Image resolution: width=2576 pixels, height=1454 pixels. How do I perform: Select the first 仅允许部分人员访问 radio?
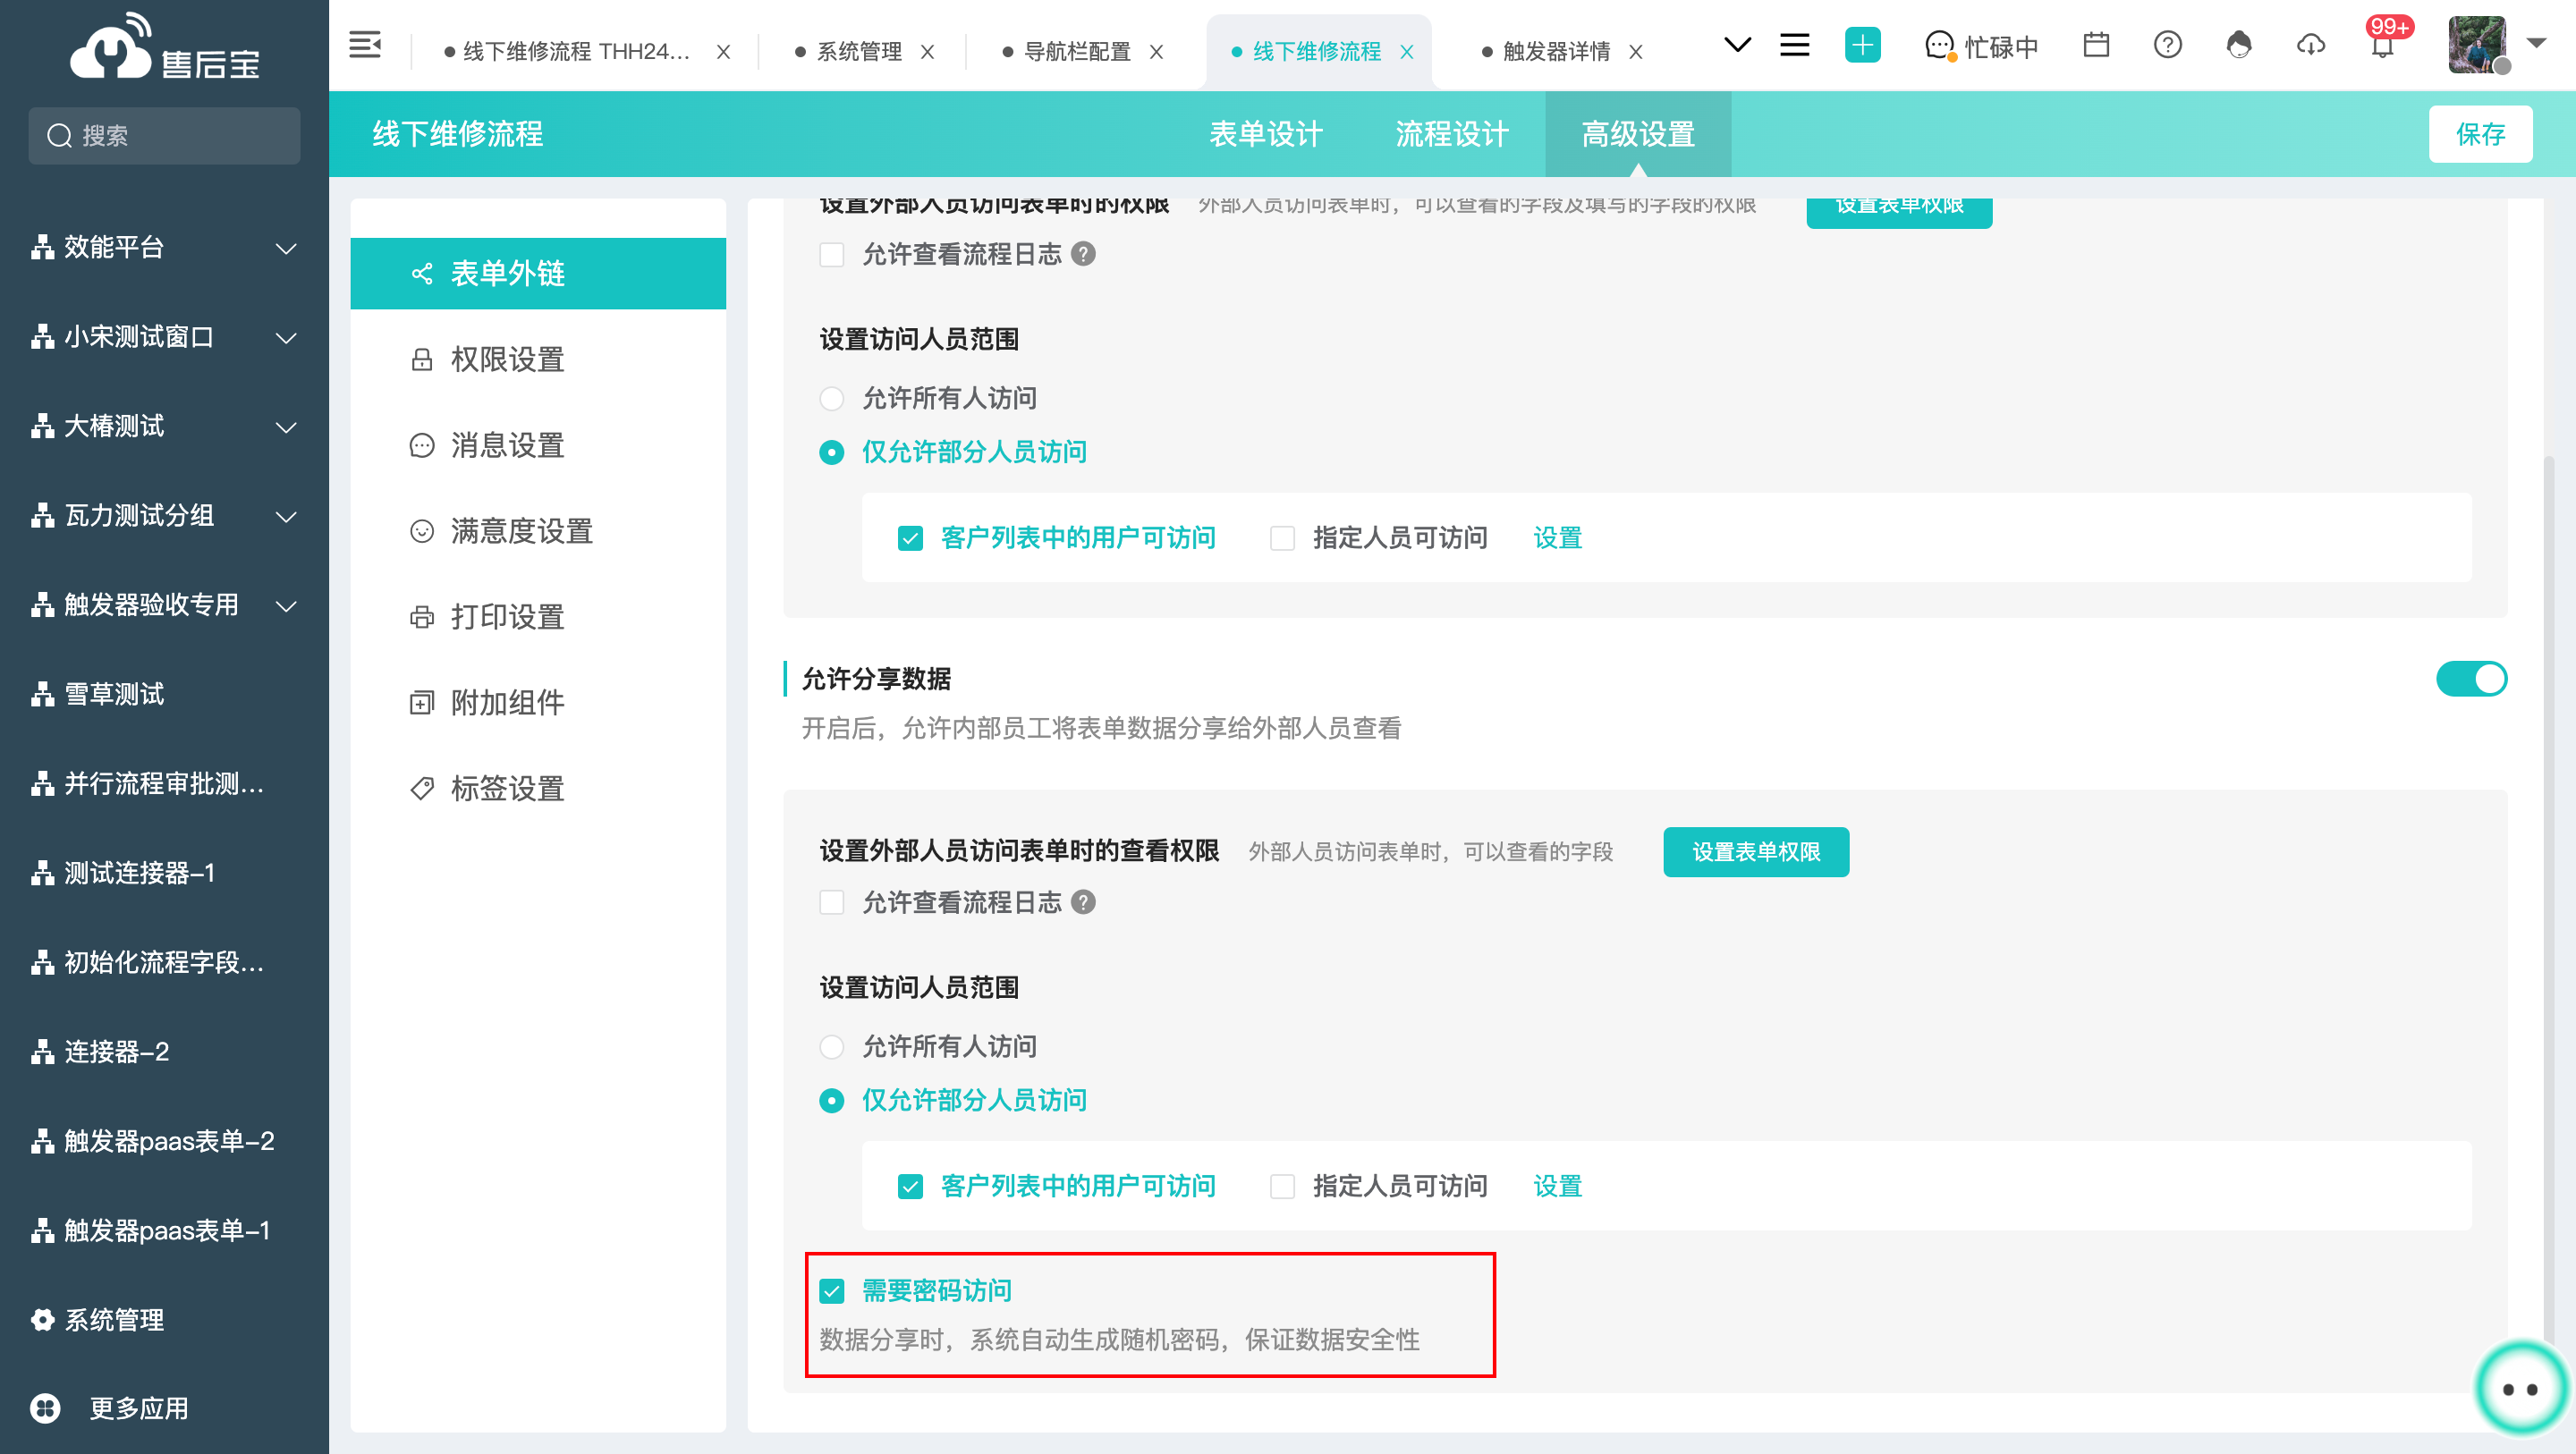[x=832, y=452]
